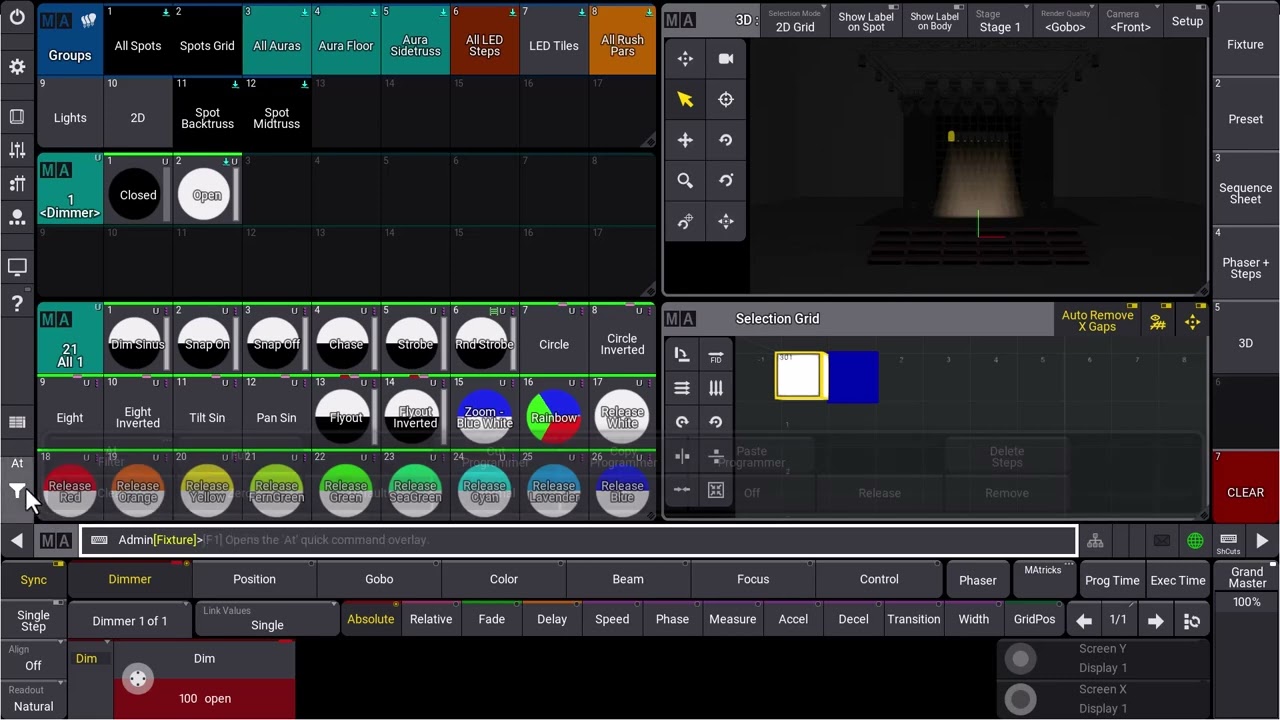Image resolution: width=1280 pixels, height=720 pixels.
Task: Toggle the Exec Time button
Action: 1178,580
